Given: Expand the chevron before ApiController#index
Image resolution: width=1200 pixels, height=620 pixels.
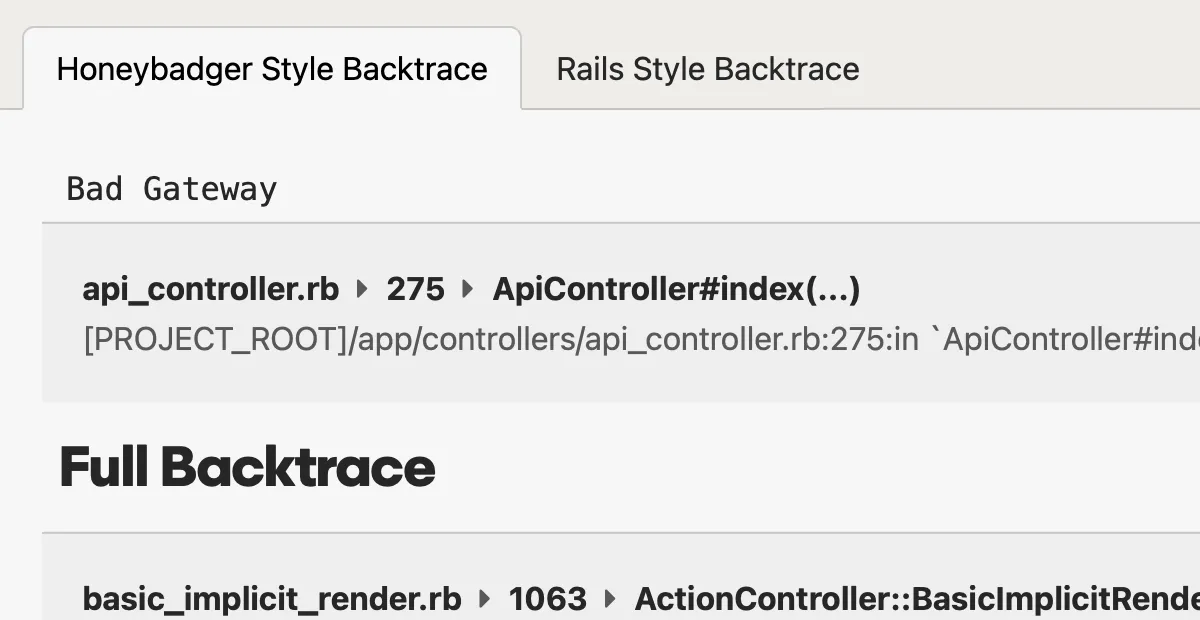Looking at the screenshot, I should coord(467,289).
